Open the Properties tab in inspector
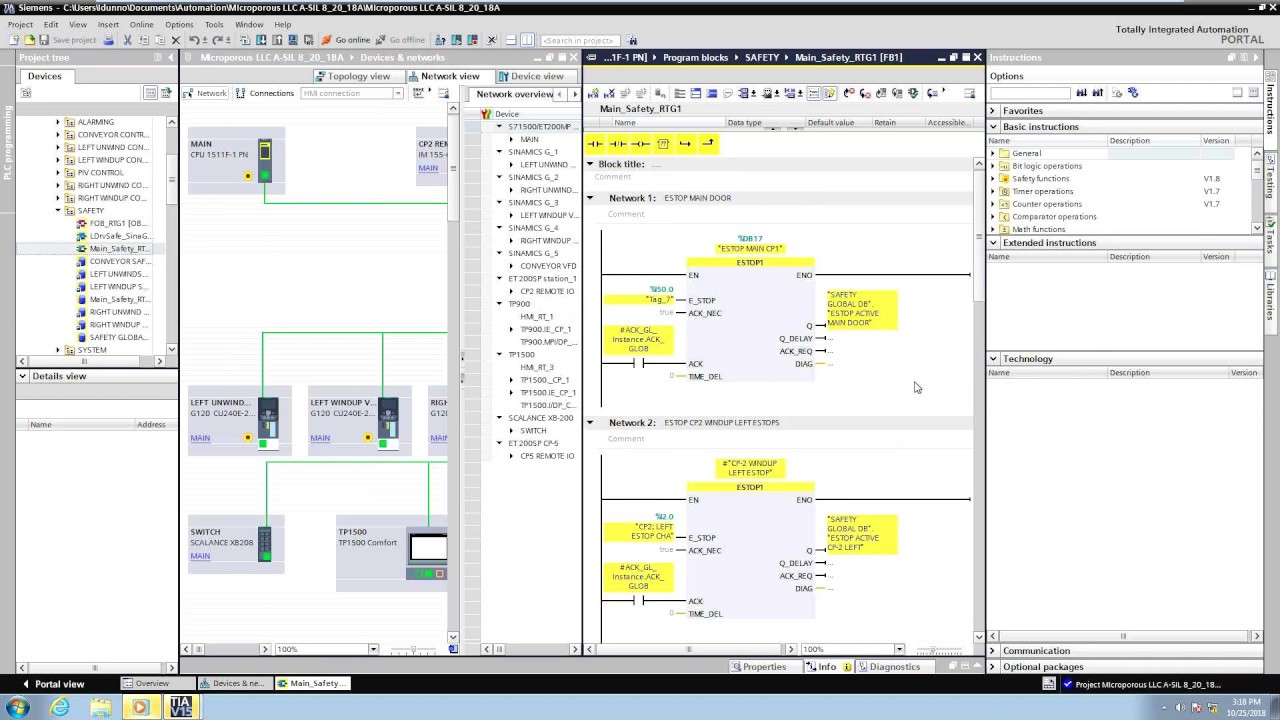 pyautogui.click(x=759, y=667)
